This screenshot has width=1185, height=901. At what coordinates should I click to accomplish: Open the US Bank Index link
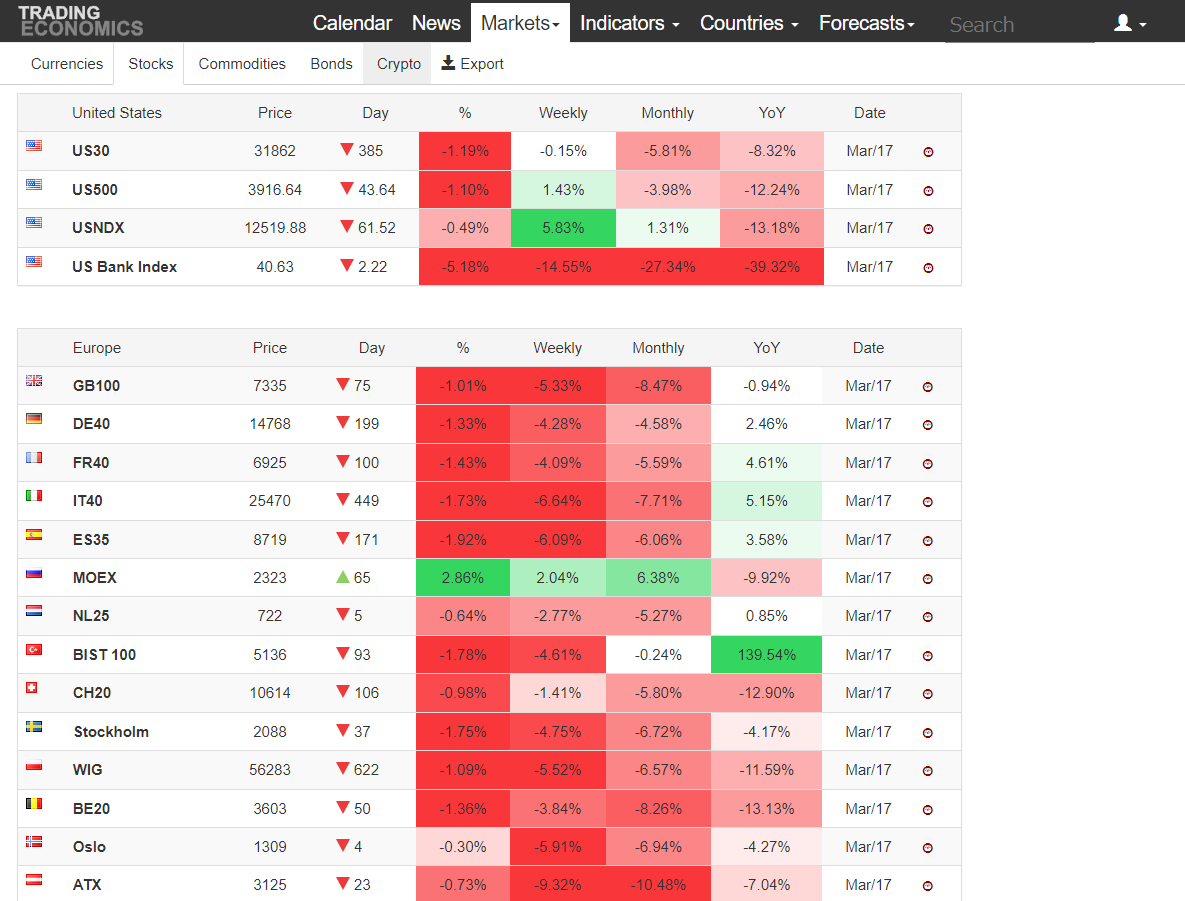tap(125, 267)
